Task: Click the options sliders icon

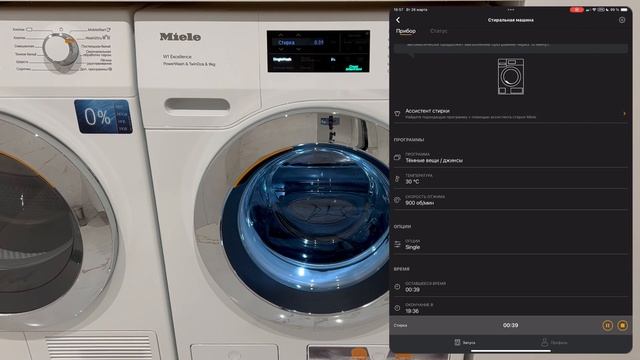Action: 397,244
